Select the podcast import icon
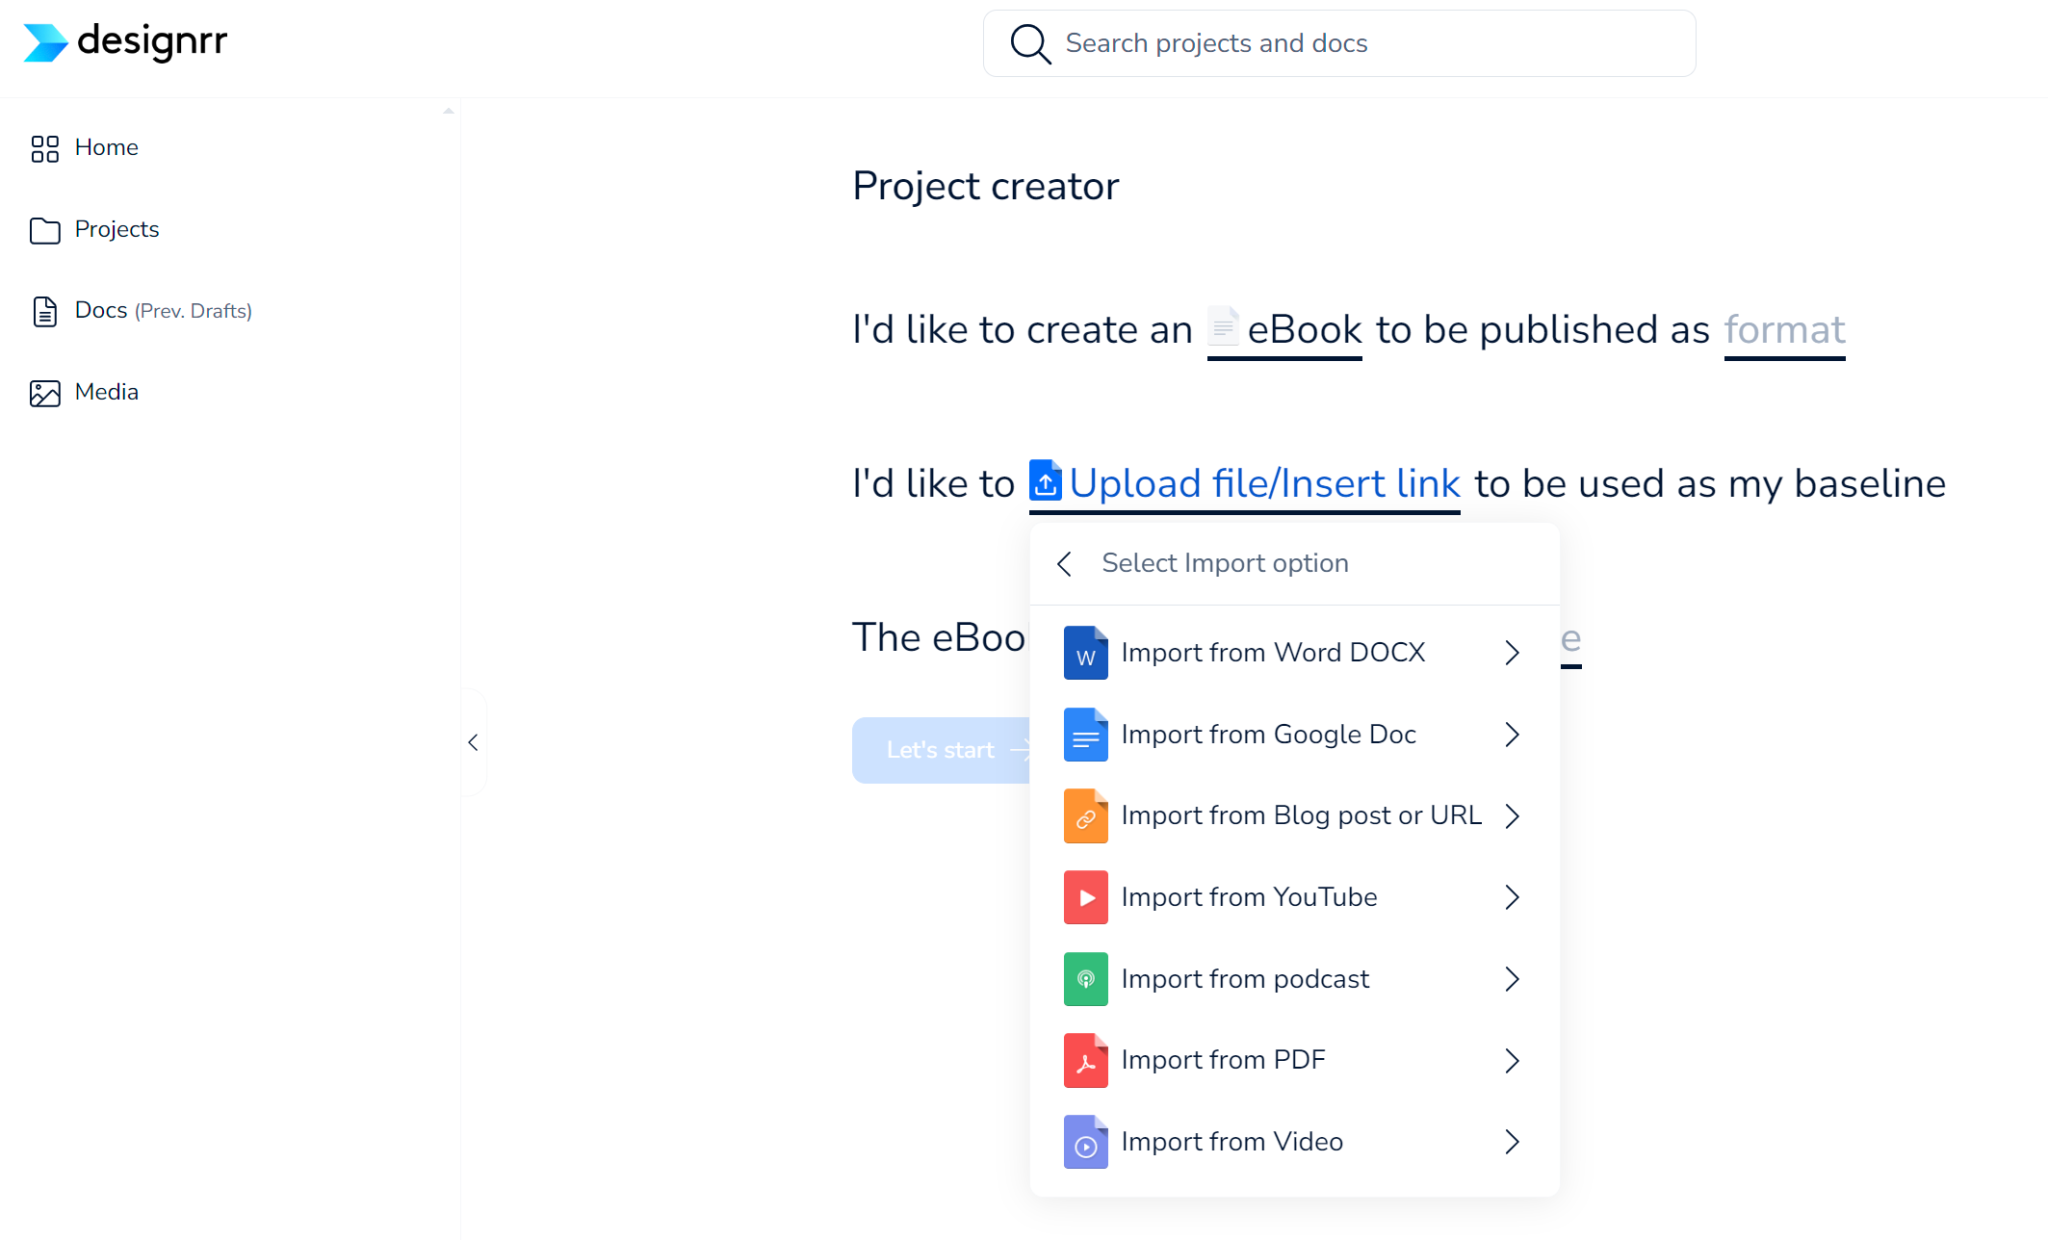 coord(1085,979)
